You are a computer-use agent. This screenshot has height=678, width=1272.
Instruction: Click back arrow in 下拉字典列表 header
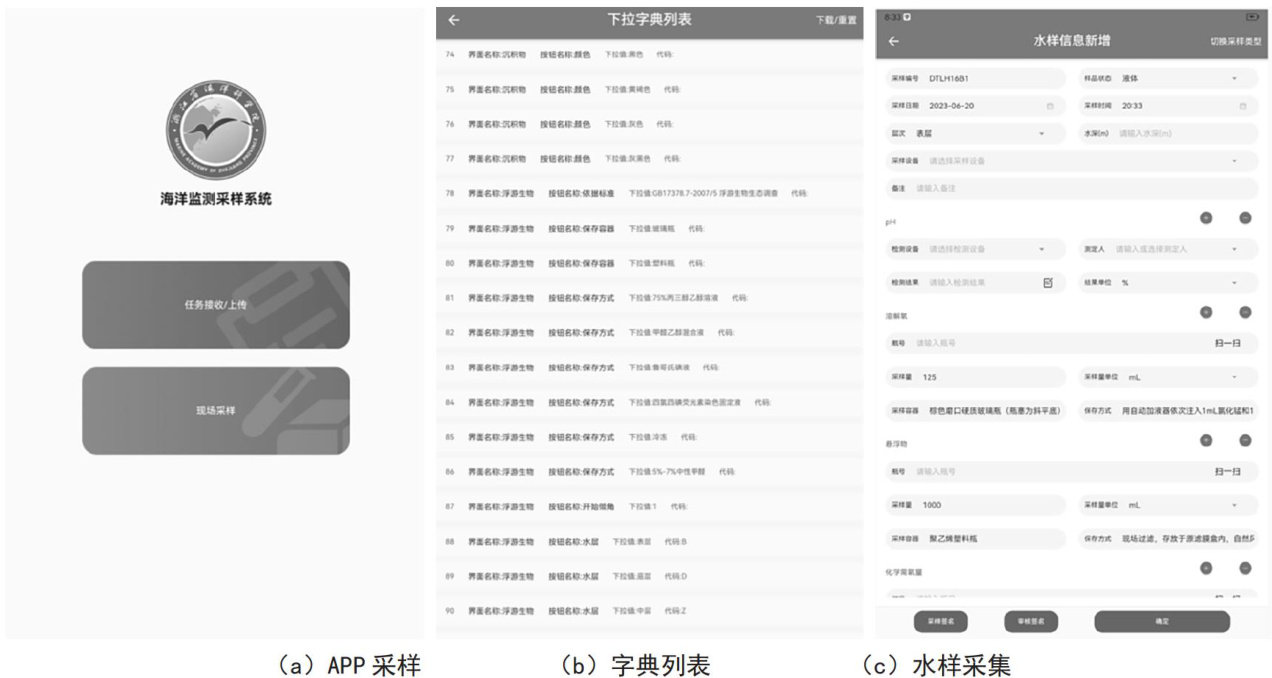tap(454, 20)
